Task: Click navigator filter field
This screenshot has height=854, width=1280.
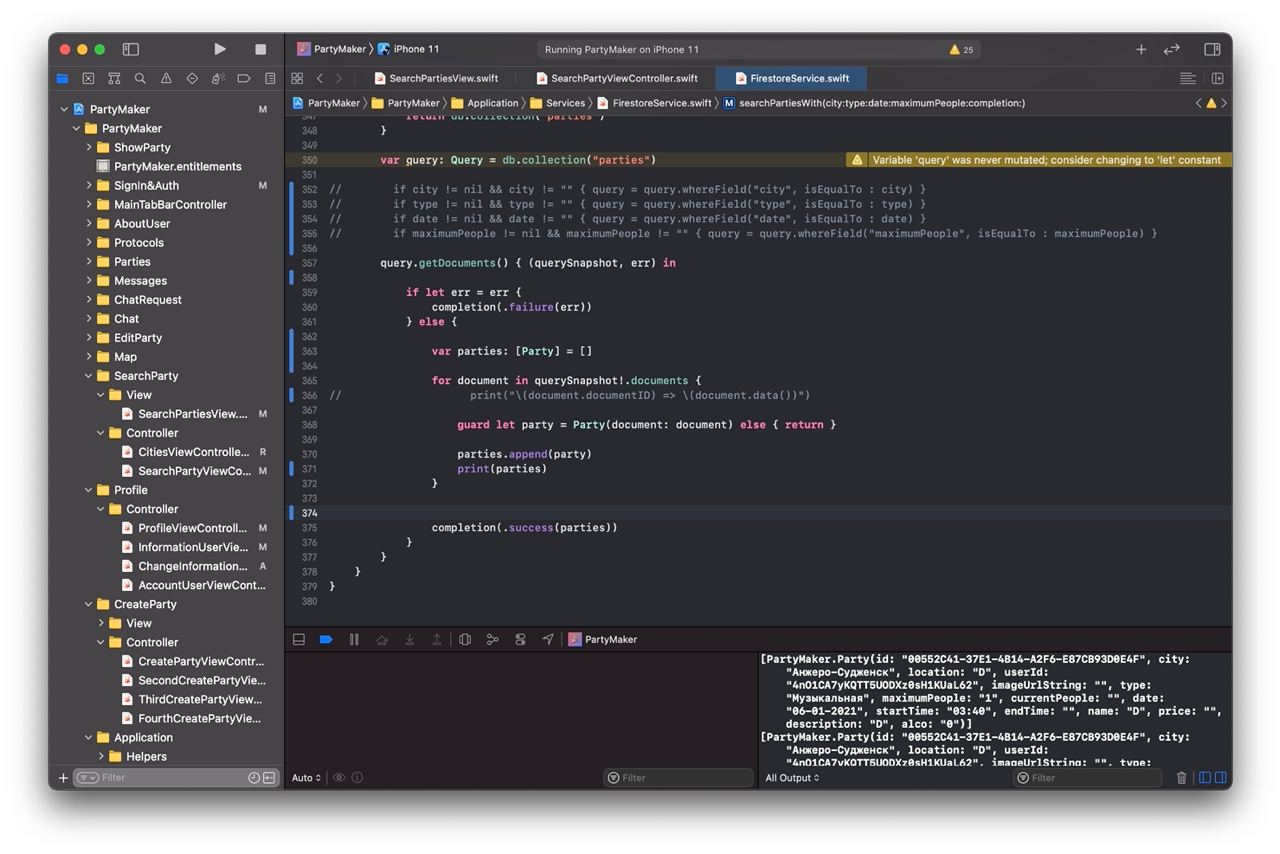Action: (x=176, y=778)
